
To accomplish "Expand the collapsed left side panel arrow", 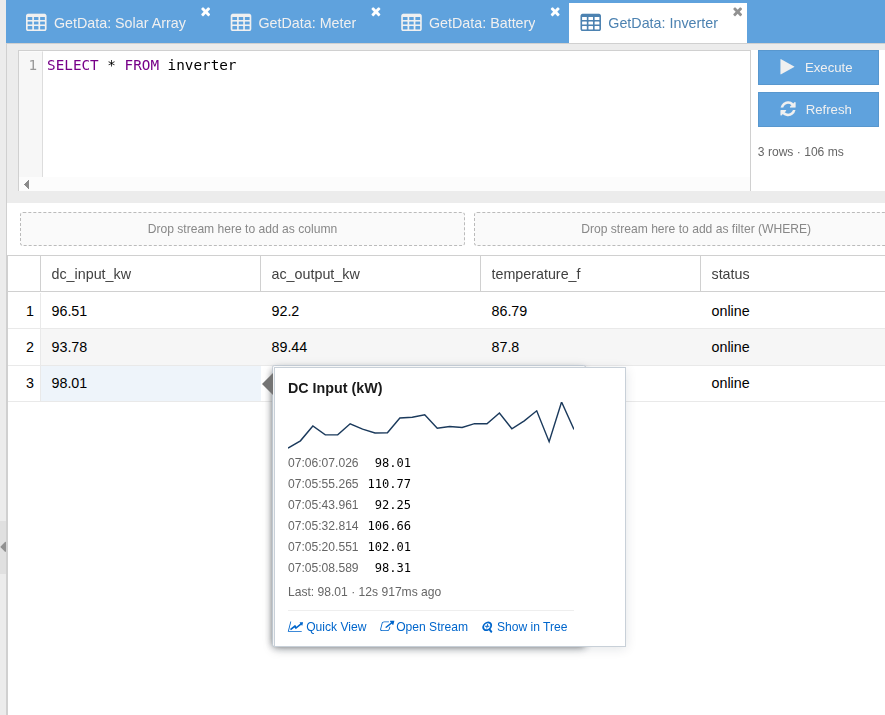I will pos(3,547).
